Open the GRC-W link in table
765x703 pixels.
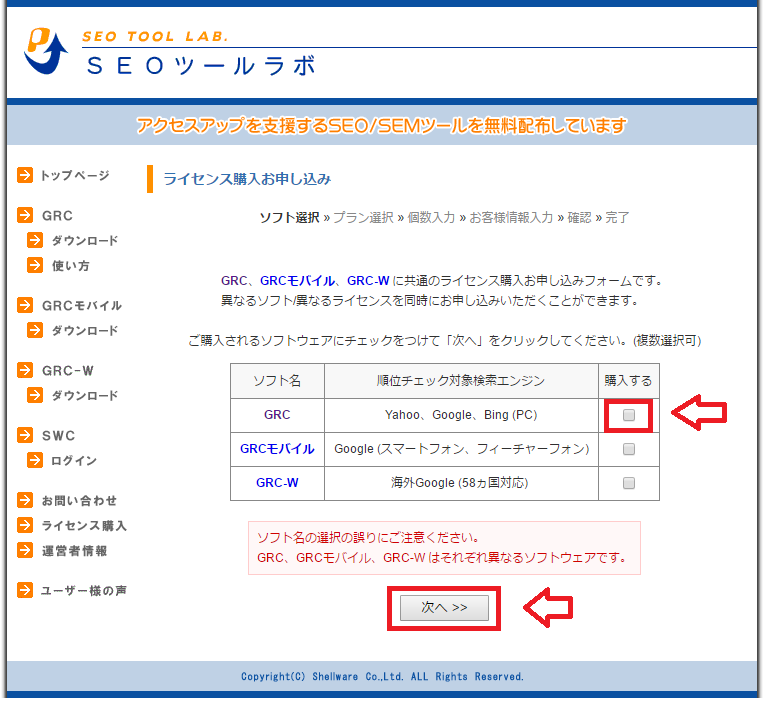pyautogui.click(x=277, y=483)
